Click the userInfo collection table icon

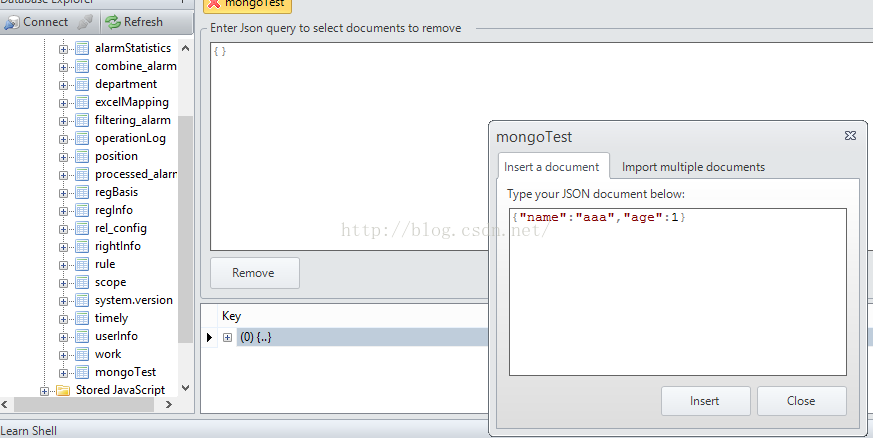[82, 336]
